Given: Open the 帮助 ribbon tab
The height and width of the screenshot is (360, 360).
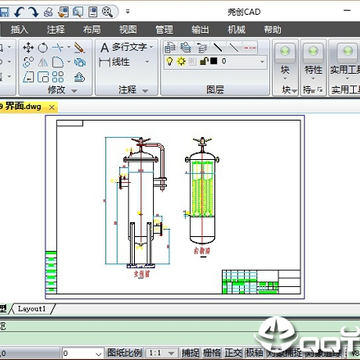Looking at the screenshot, I should 272,30.
